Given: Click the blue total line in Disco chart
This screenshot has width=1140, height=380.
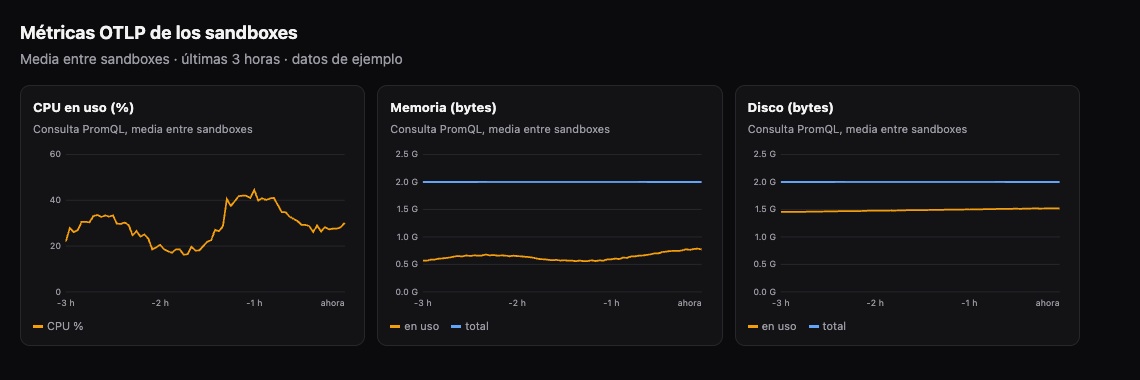Looking at the screenshot, I should 920,182.
